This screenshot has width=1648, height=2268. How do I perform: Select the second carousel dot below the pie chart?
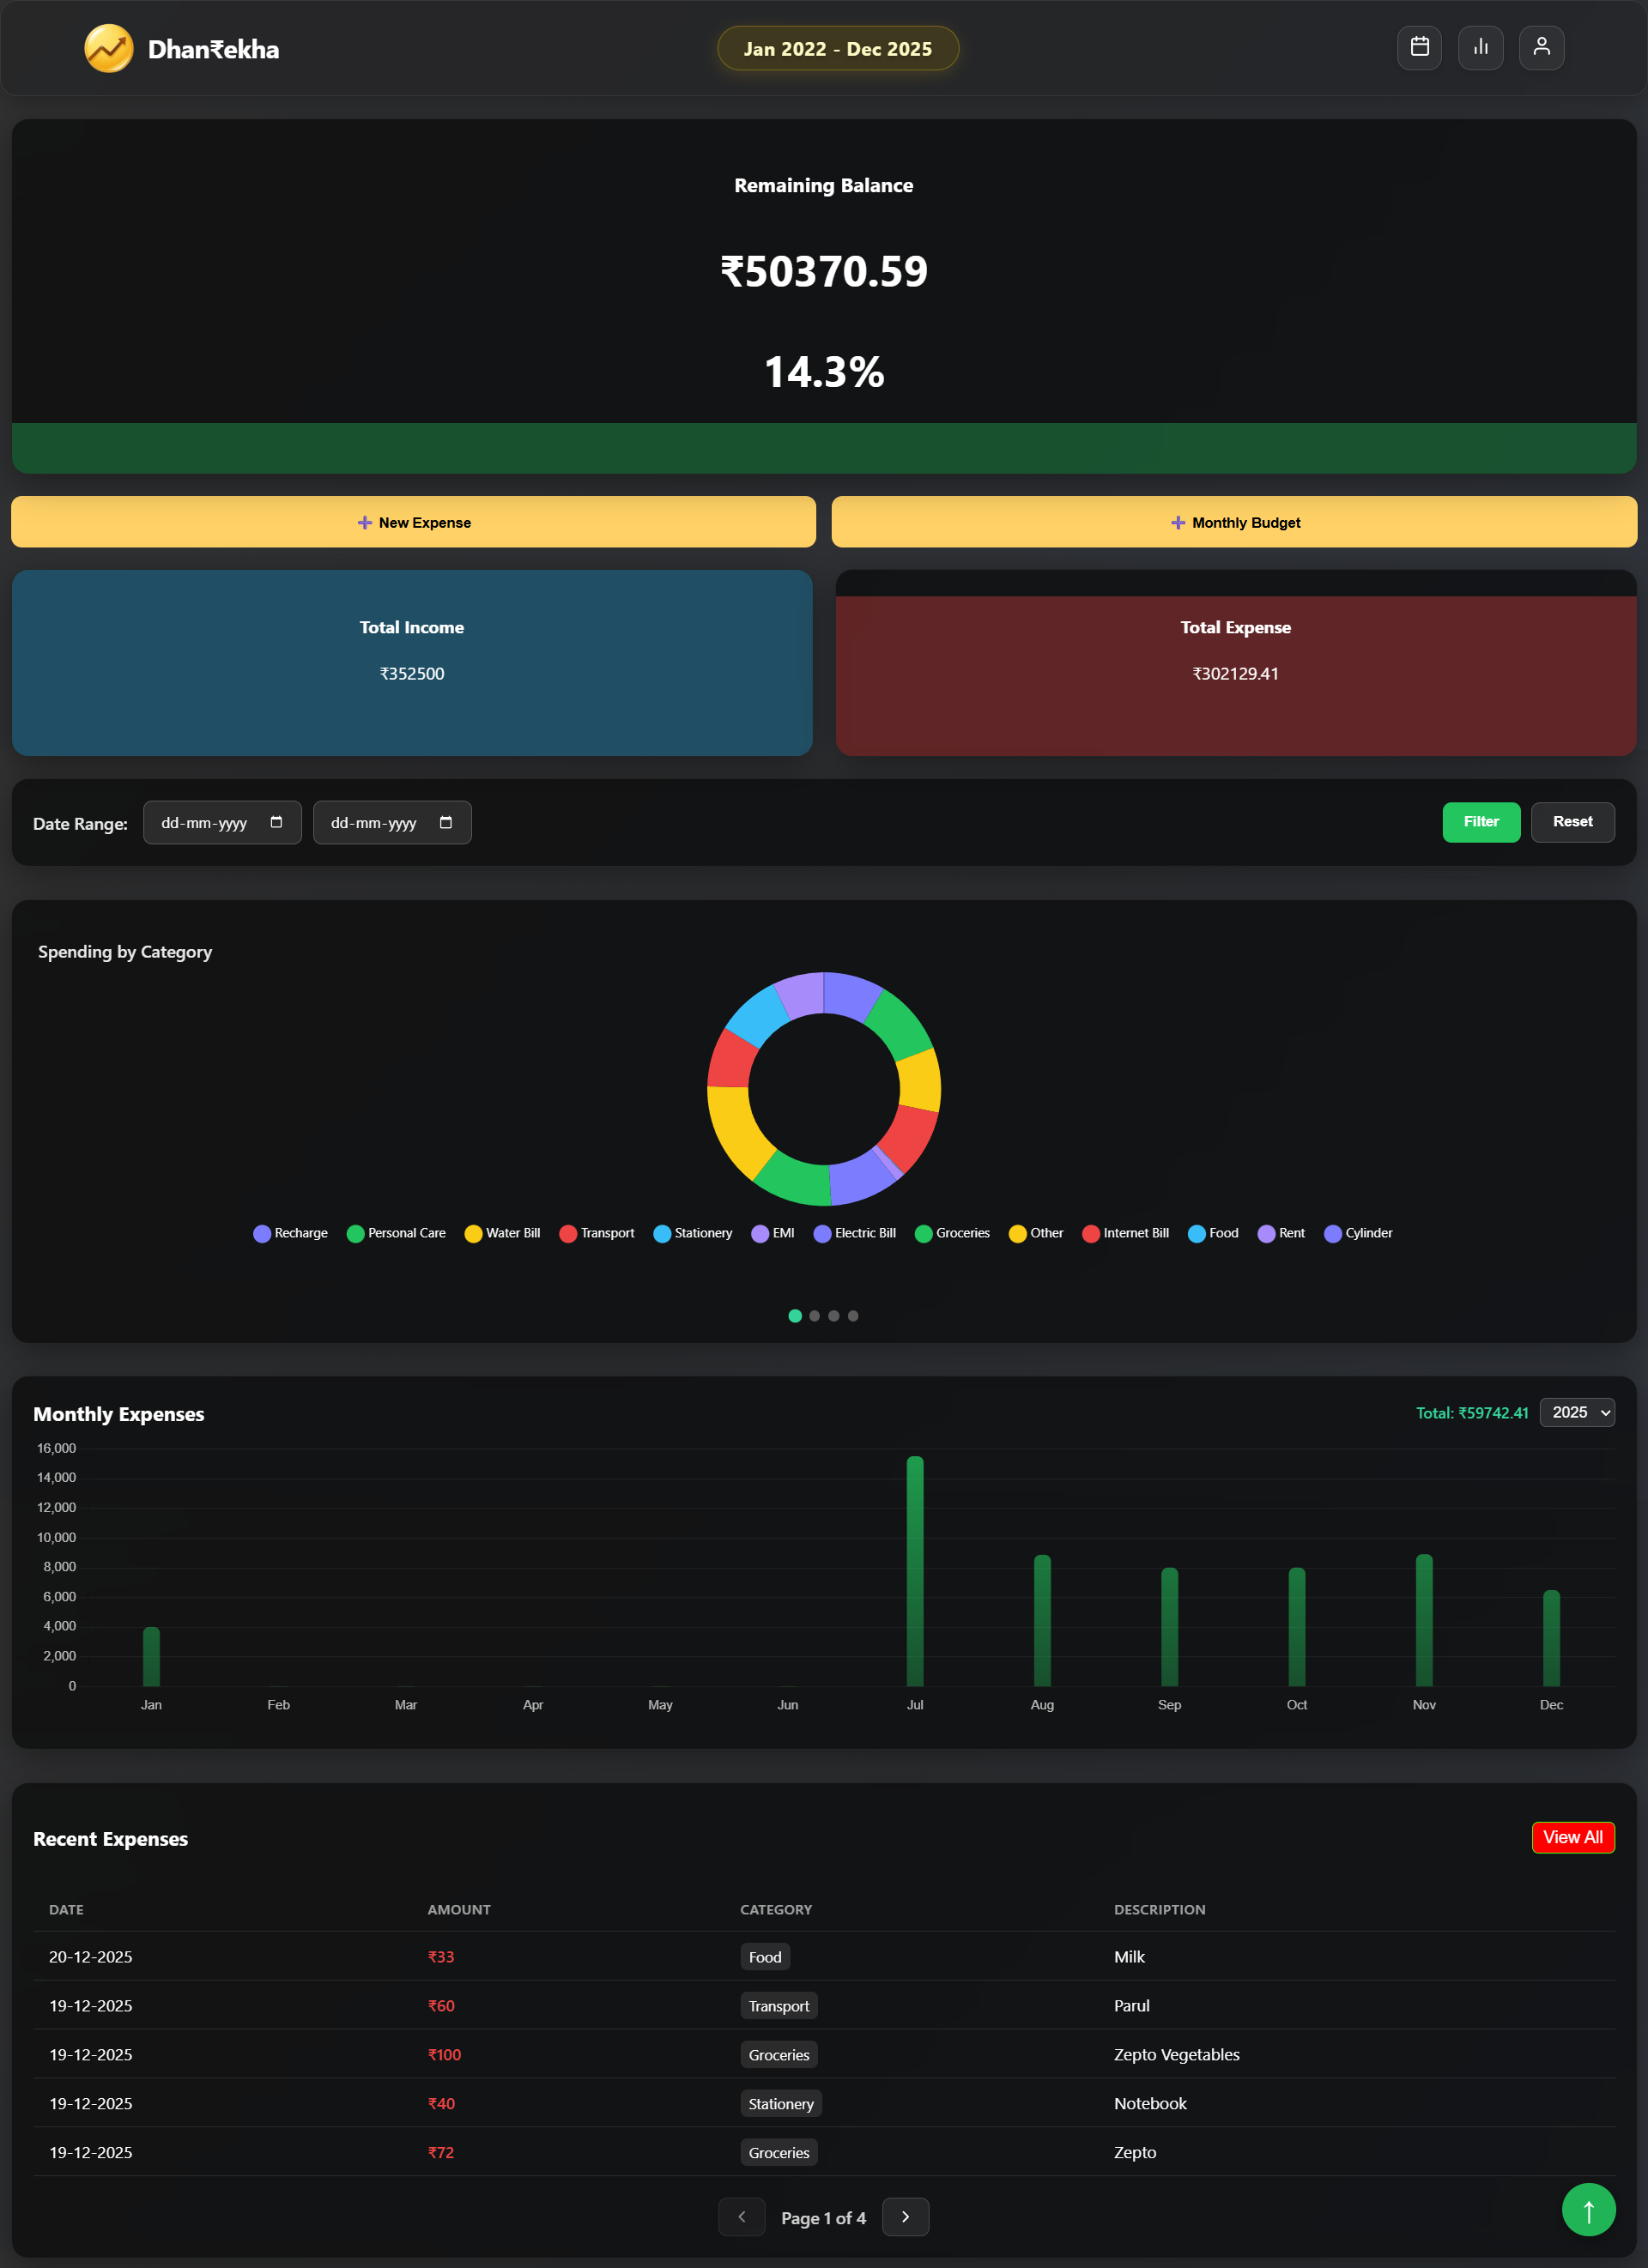814,1316
